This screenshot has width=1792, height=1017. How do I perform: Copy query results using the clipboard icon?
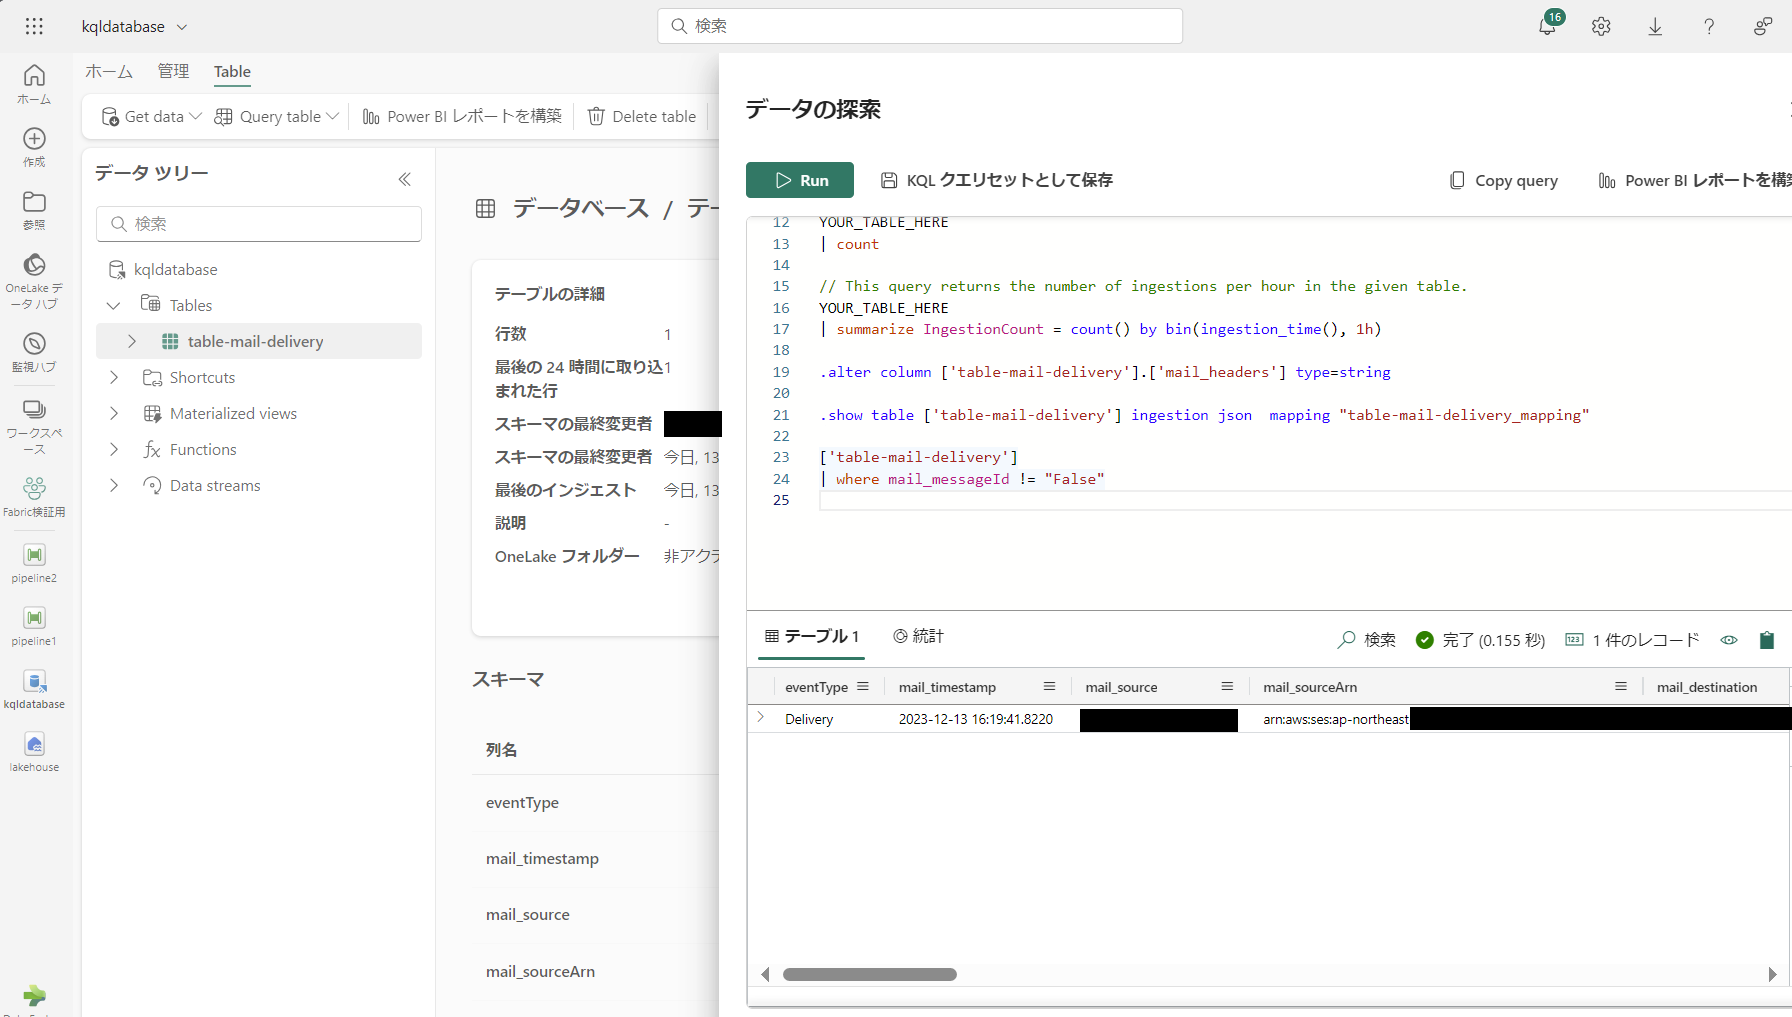(x=1767, y=640)
